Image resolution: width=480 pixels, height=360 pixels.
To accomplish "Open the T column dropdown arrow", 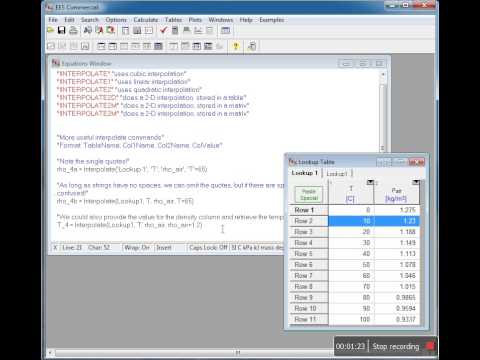I will tap(370, 182).
